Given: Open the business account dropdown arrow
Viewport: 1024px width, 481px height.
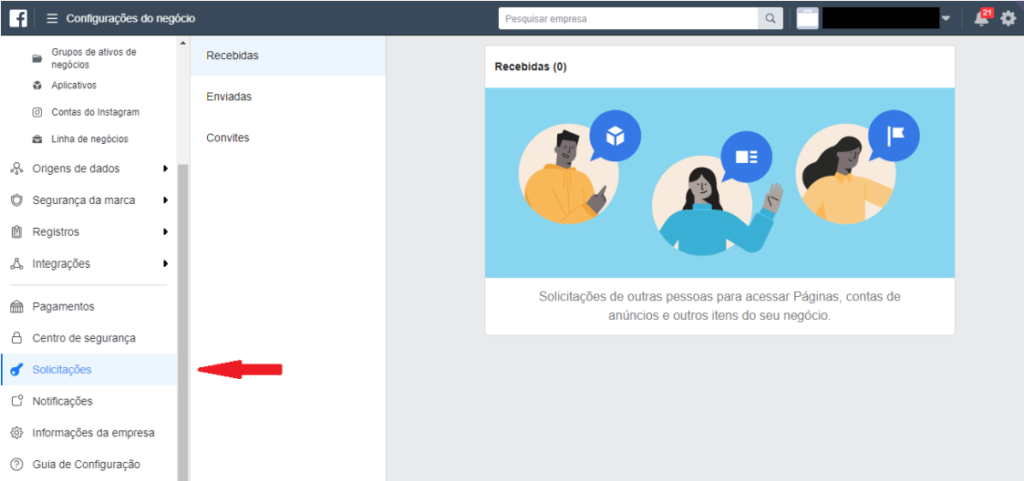Looking at the screenshot, I should click(946, 18).
